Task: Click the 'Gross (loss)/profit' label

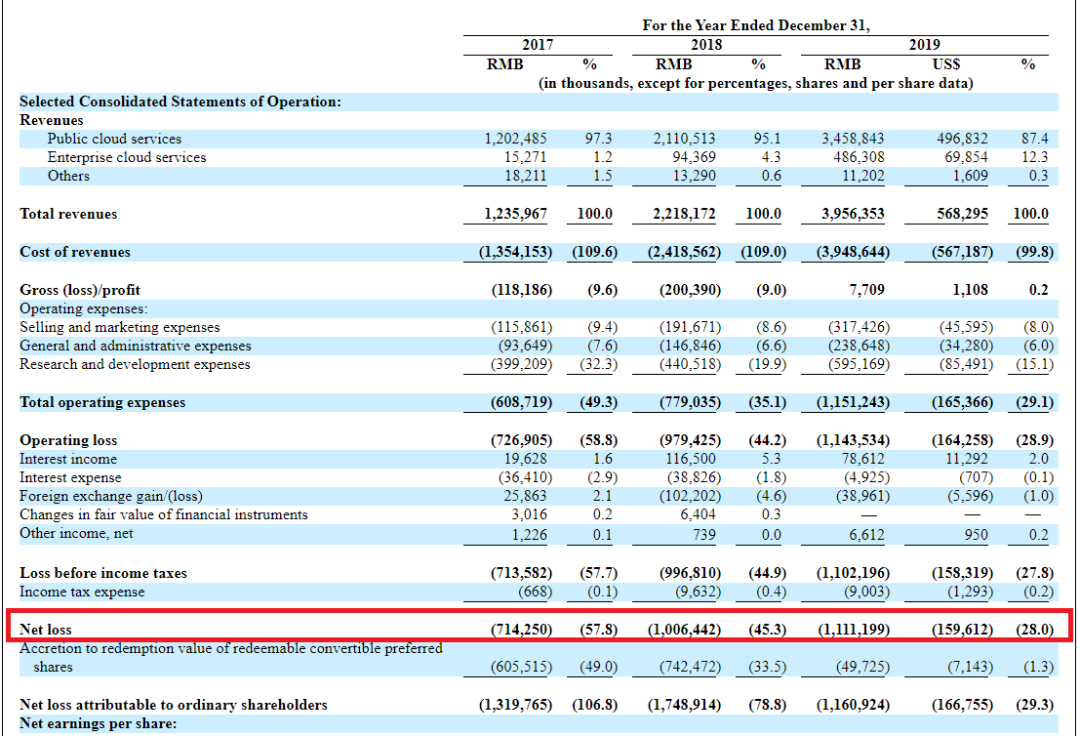Action: click(80, 290)
